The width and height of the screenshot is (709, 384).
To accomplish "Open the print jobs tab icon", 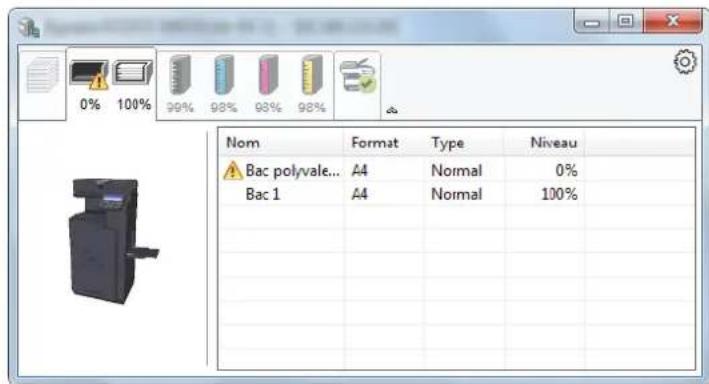I will pyautogui.click(x=43, y=76).
